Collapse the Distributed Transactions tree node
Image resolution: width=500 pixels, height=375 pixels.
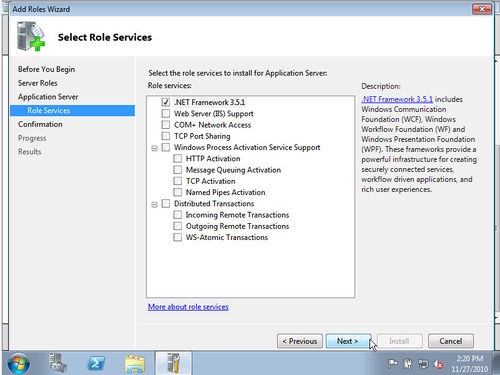click(154, 204)
